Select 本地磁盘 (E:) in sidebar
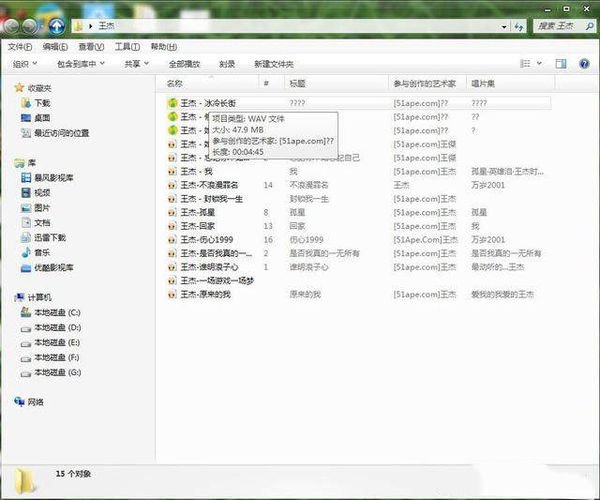 (x=57, y=342)
